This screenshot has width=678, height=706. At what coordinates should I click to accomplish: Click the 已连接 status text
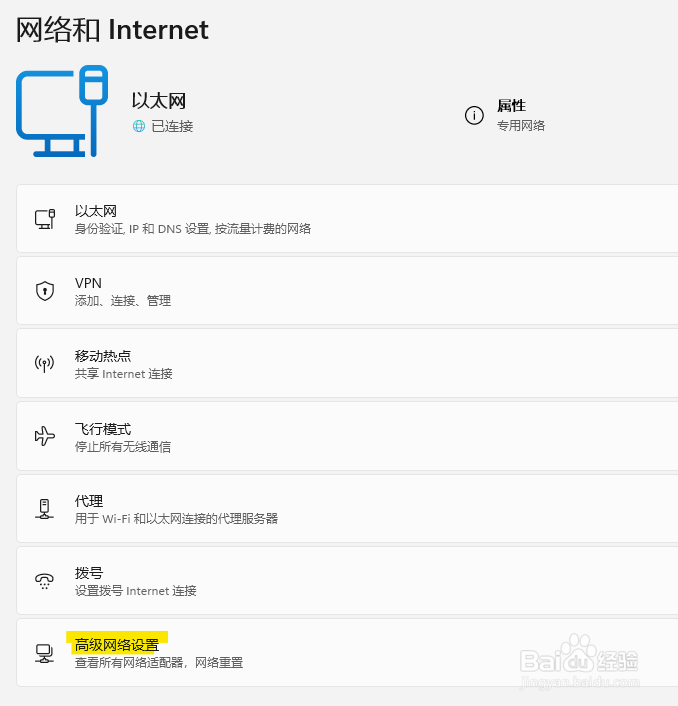pyautogui.click(x=172, y=126)
